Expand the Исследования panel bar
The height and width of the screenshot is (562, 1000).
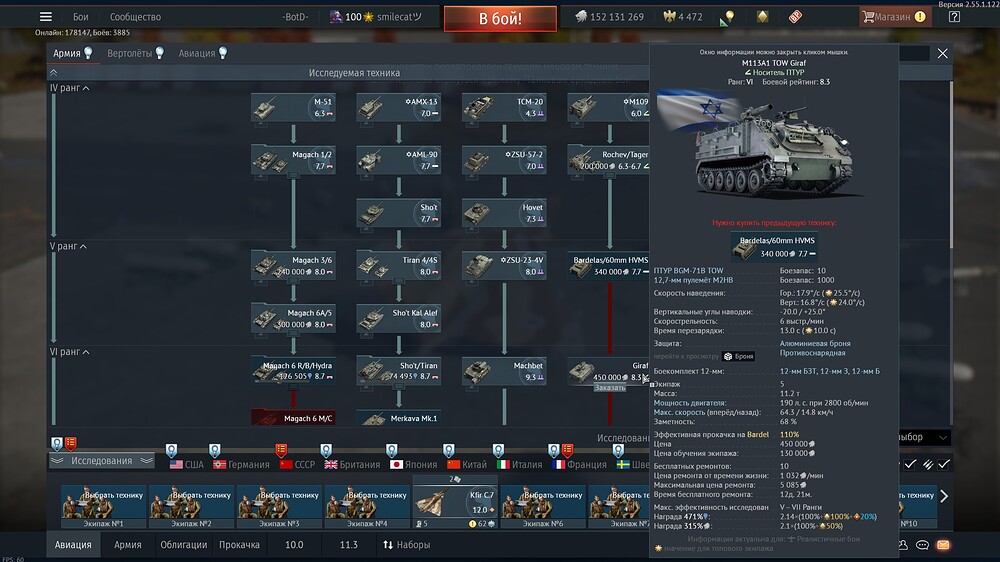(101, 461)
